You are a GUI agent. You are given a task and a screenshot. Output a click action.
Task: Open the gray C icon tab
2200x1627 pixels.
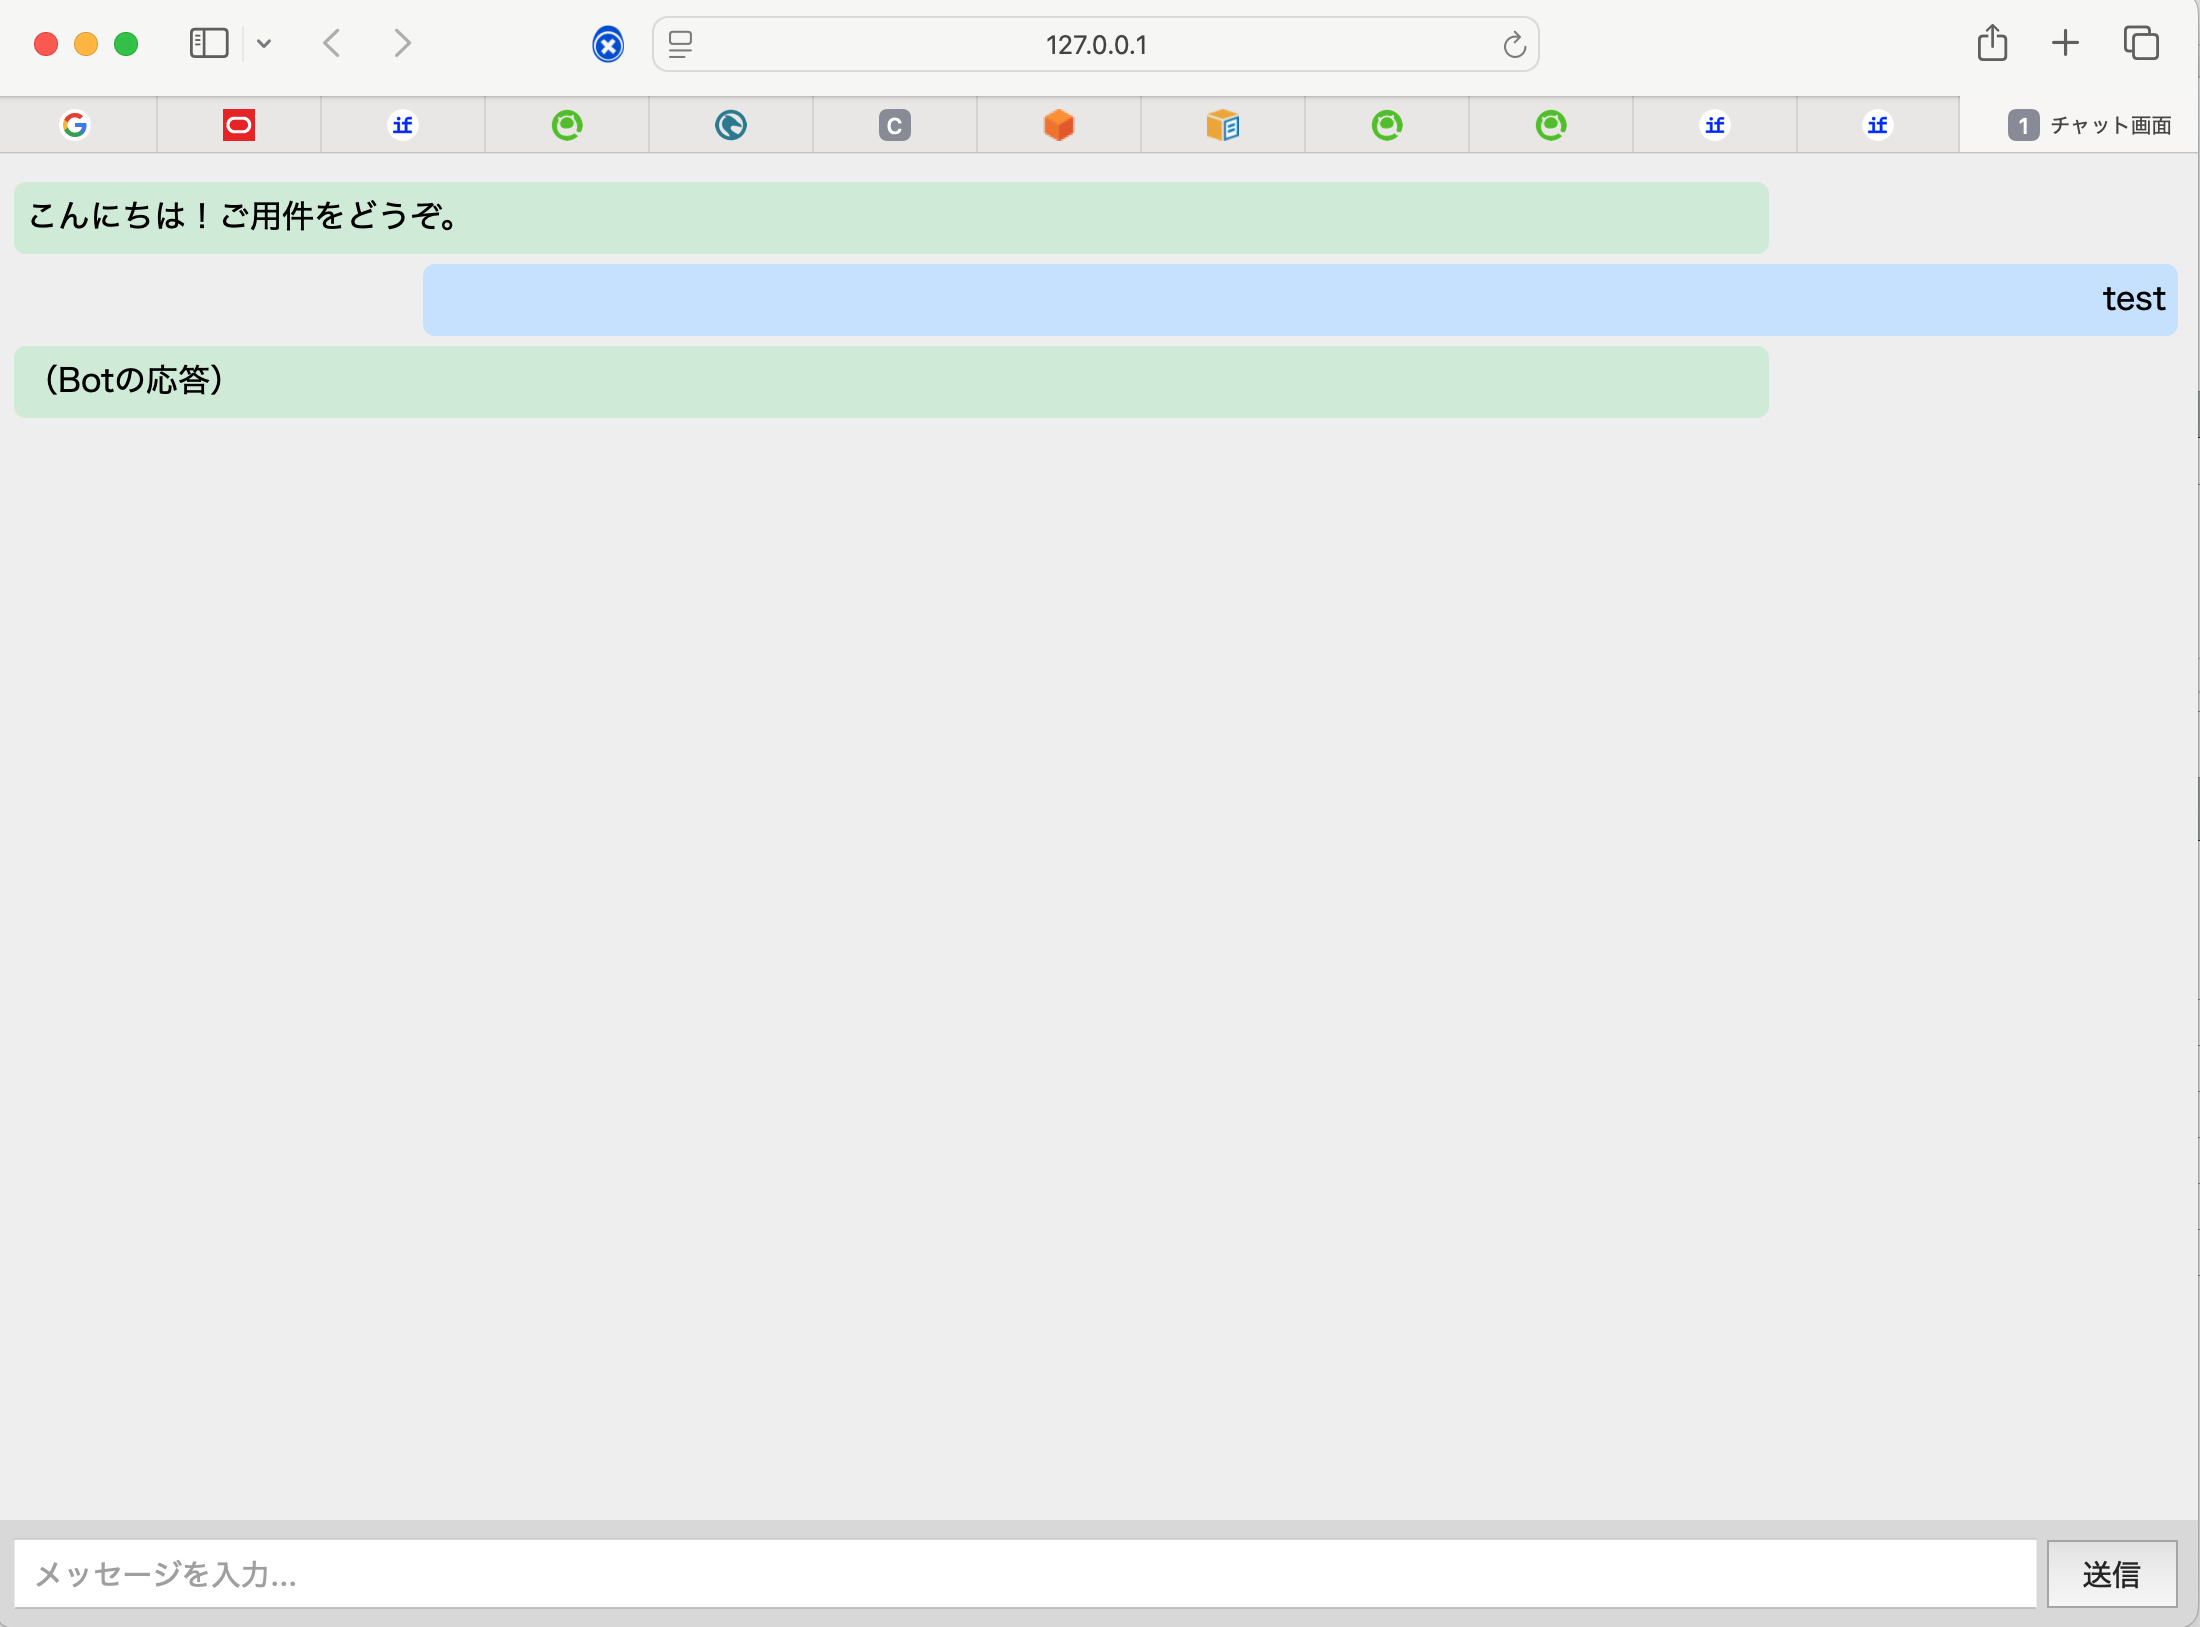tap(895, 125)
